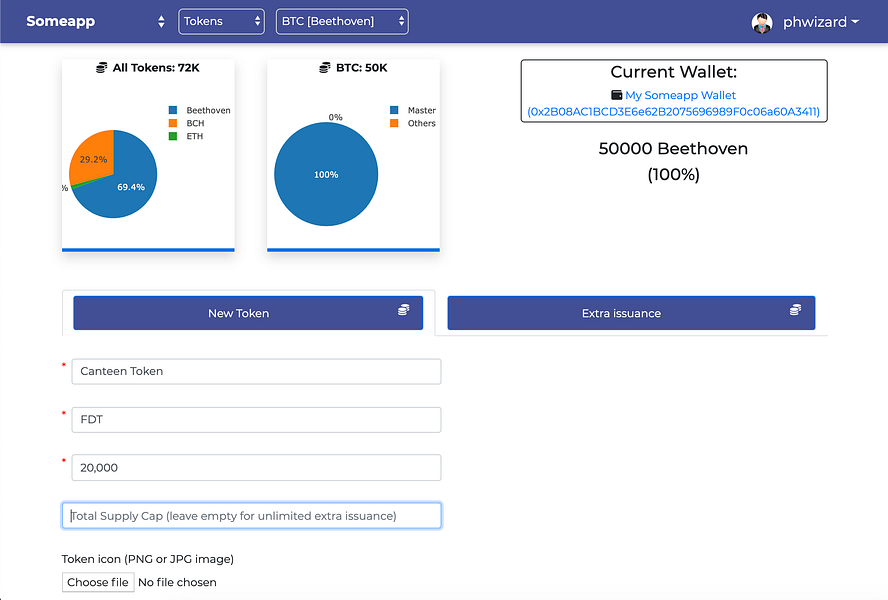Toggle Beethoven blue legend swatch

pos(173,110)
